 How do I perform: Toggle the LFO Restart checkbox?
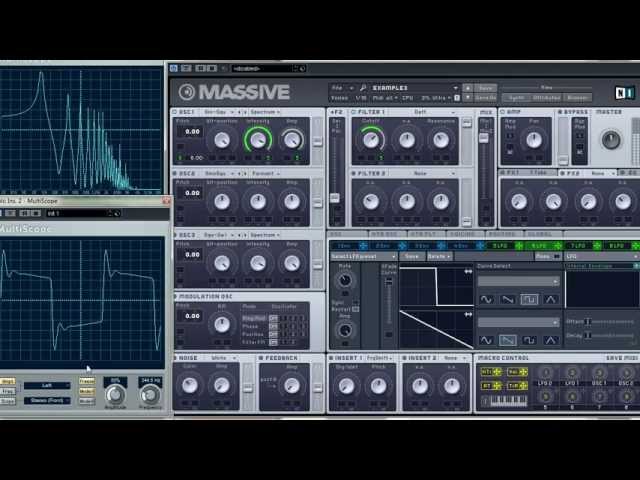356,309
